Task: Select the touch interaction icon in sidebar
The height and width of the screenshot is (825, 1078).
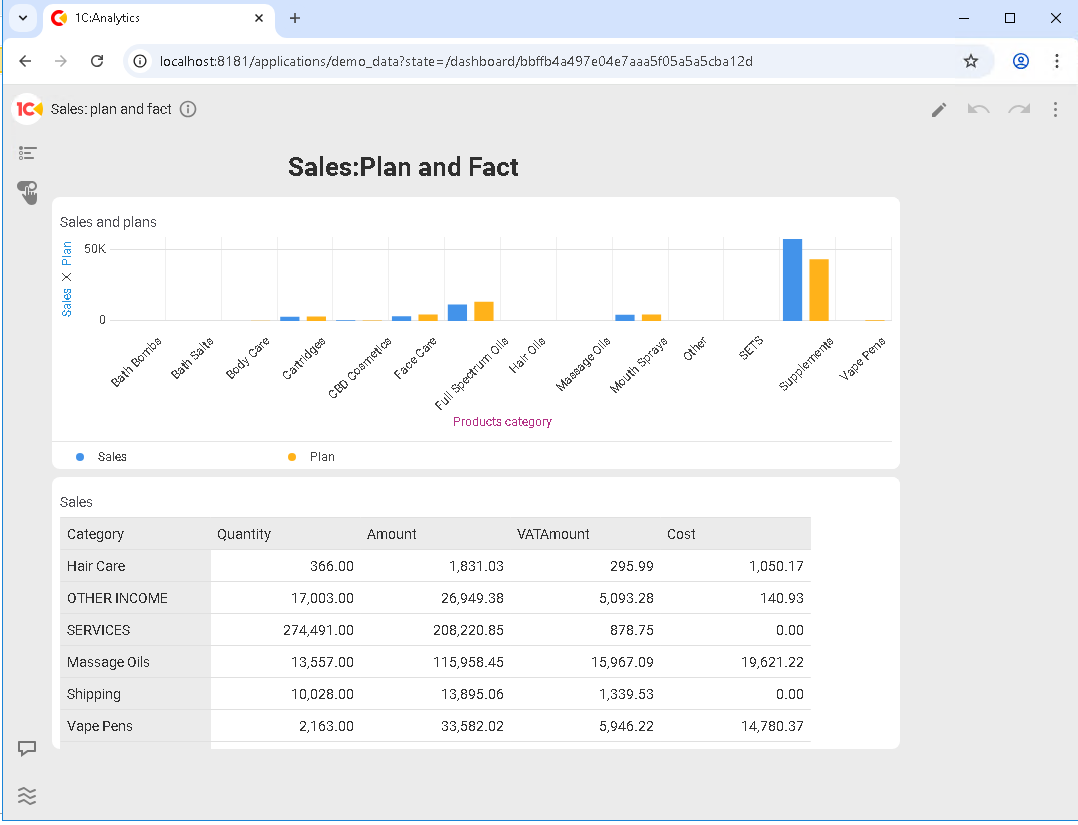Action: pos(27,192)
